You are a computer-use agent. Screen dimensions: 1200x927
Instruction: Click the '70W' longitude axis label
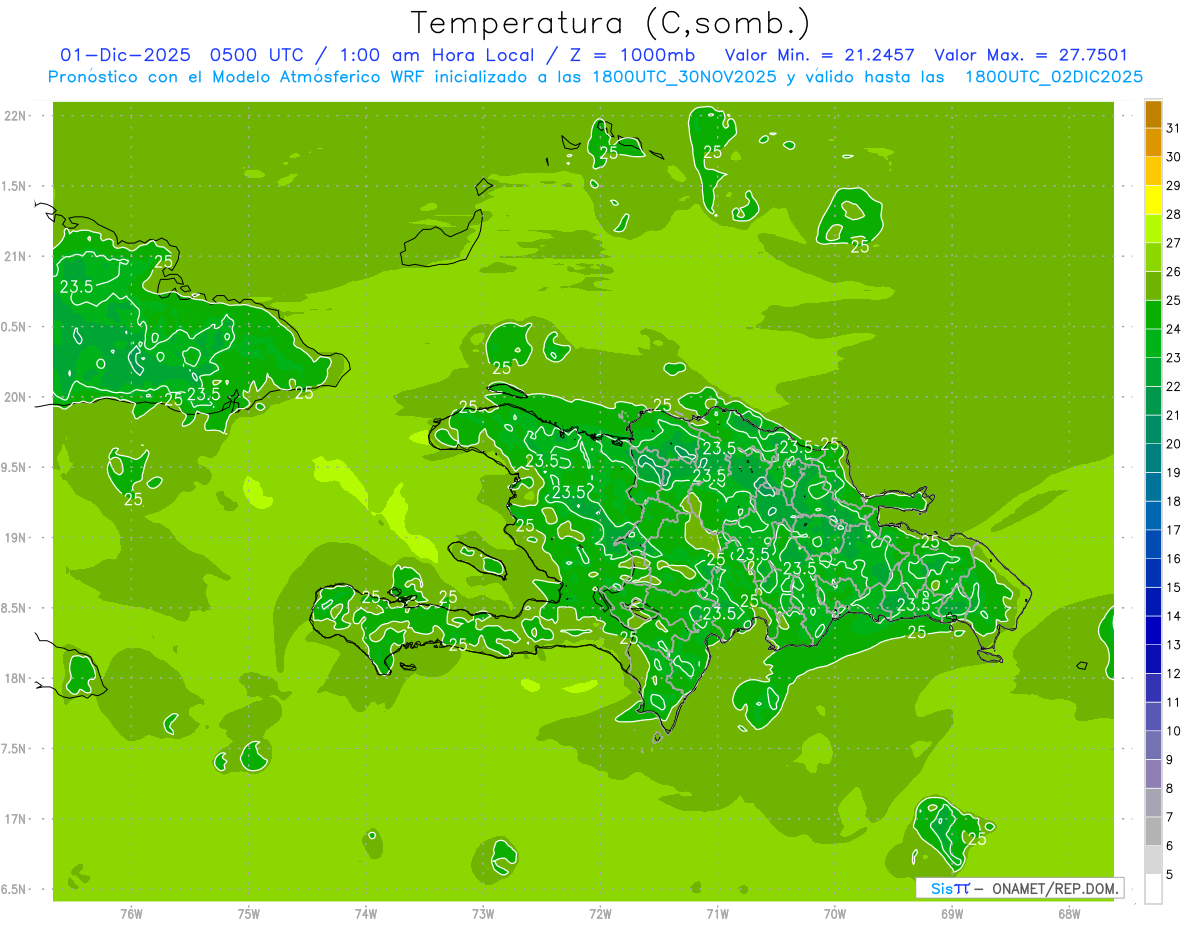click(835, 913)
